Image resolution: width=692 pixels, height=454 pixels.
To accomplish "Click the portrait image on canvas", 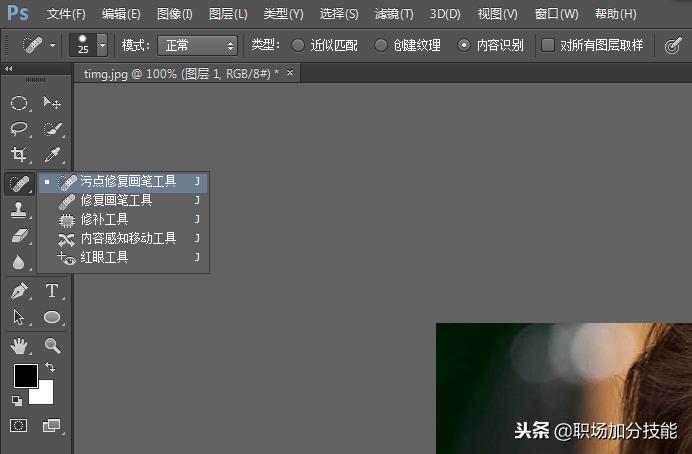I will click(564, 388).
